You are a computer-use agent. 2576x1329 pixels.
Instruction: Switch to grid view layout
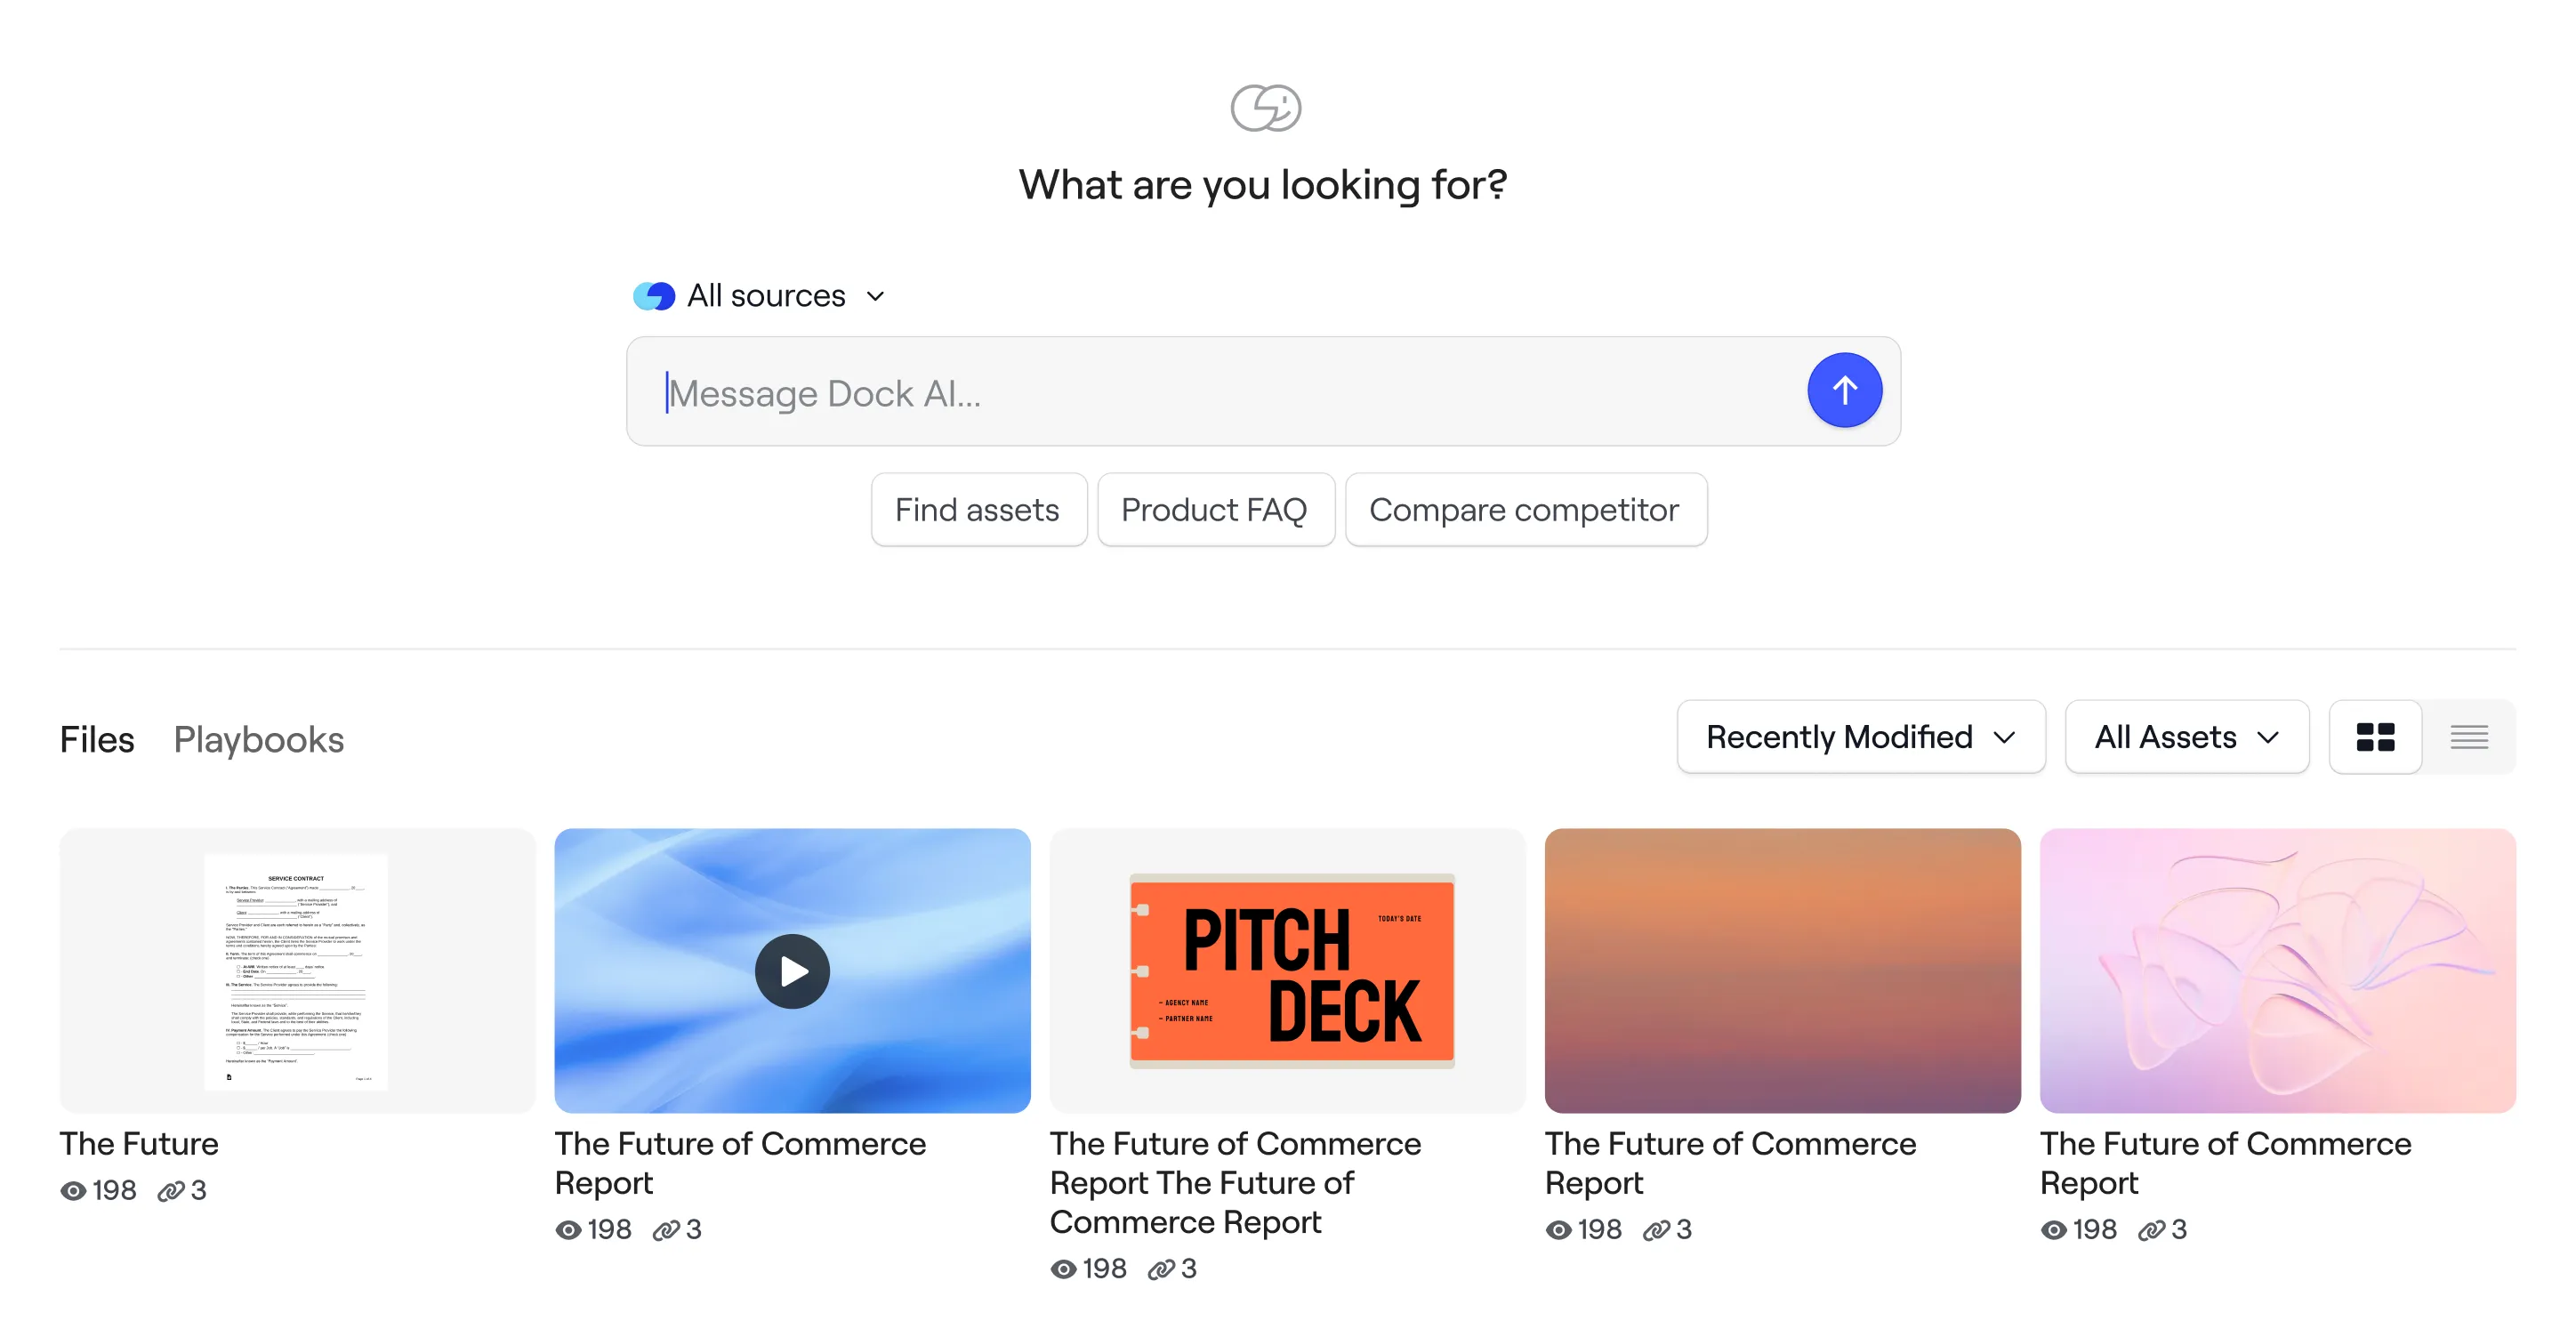pos(2375,737)
